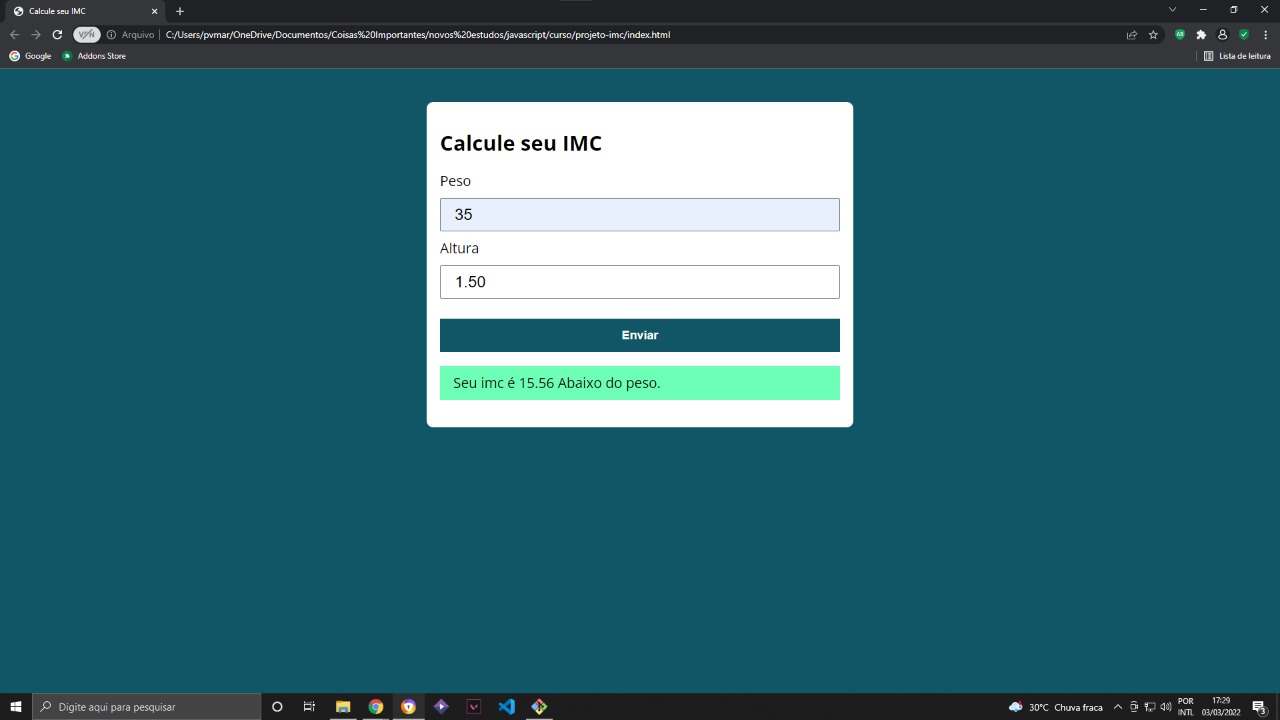Launch Visual Studio Code from the taskbar

point(506,706)
